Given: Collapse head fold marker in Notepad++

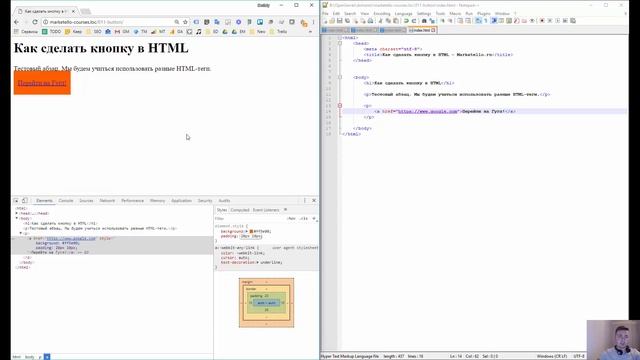Looking at the screenshot, I should point(340,43).
